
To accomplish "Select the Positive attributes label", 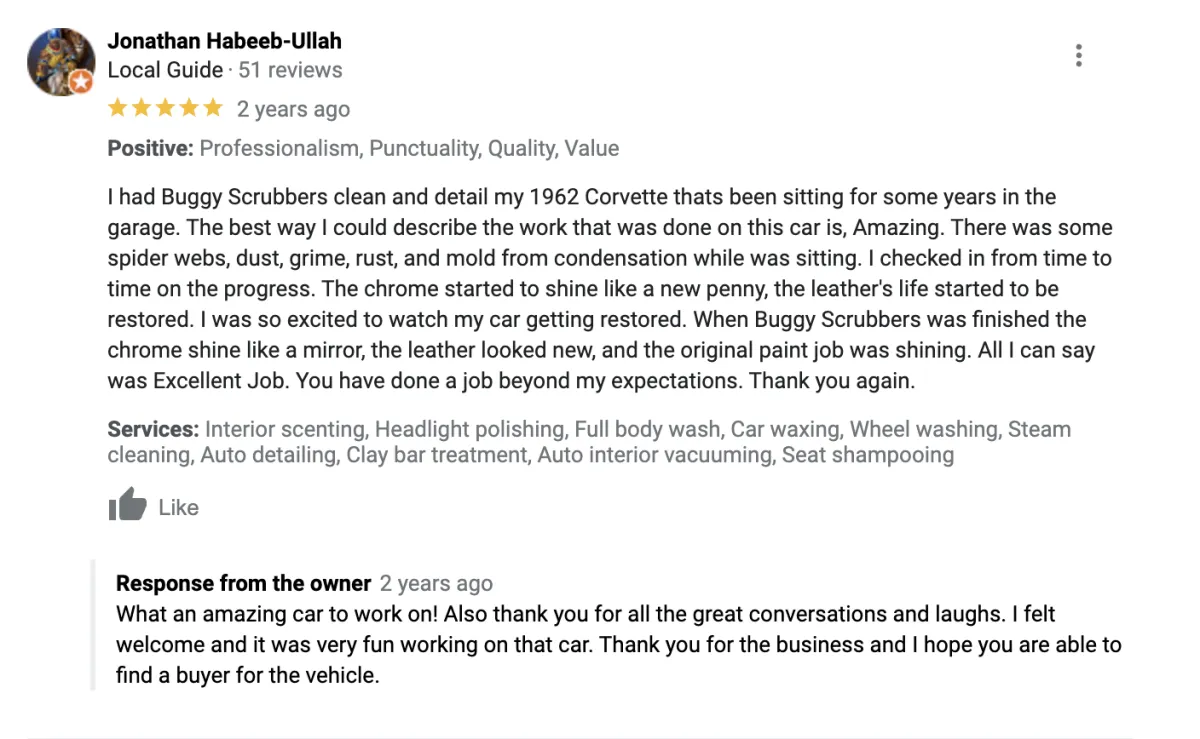I will pos(150,148).
